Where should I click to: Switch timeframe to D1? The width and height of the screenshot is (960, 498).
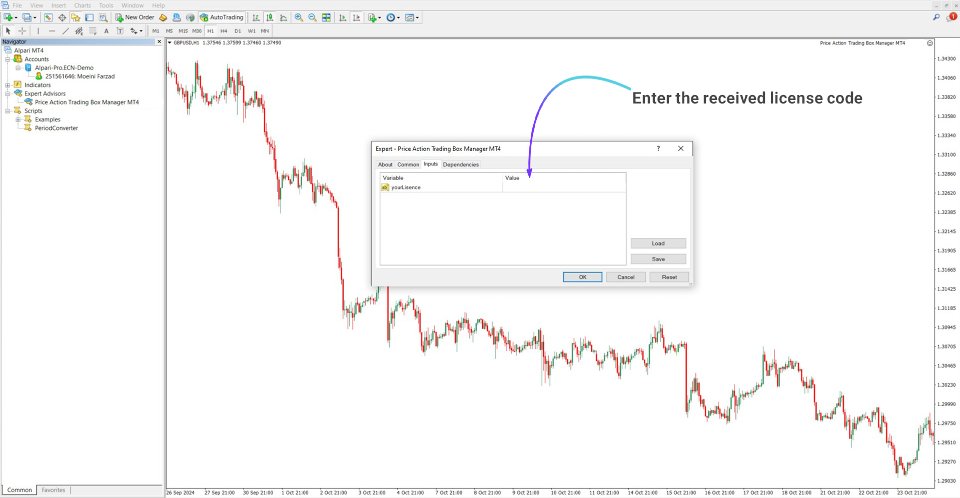tap(238, 31)
